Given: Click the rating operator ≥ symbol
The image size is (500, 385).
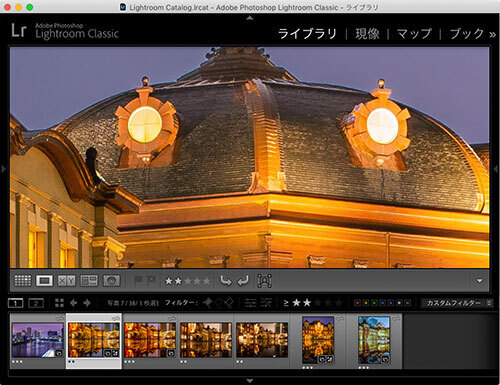Looking at the screenshot, I should (x=286, y=303).
